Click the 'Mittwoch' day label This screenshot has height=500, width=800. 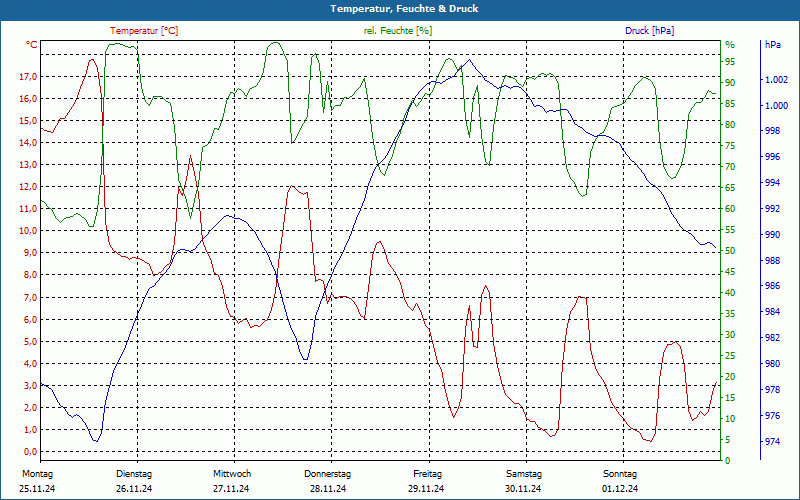[232, 474]
